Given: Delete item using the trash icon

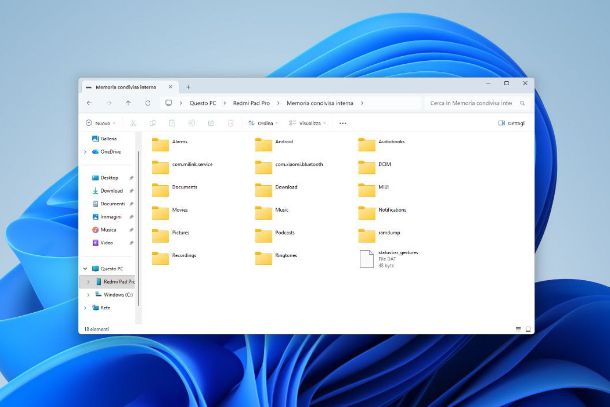Looking at the screenshot, I should click(230, 123).
